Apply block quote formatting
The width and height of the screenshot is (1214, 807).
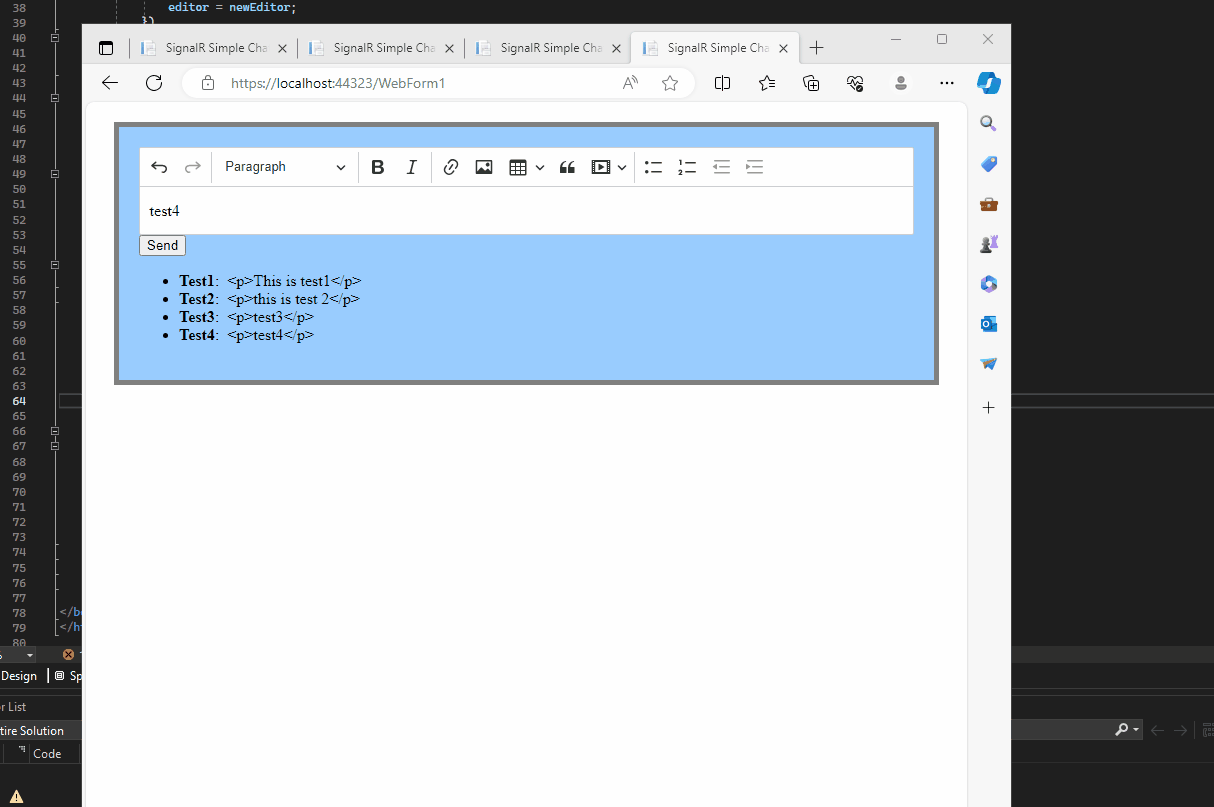[567, 167]
